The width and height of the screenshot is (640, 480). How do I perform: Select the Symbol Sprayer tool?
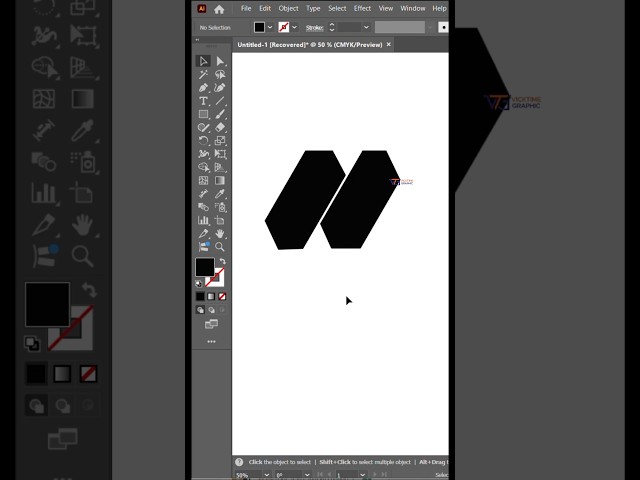(220, 207)
